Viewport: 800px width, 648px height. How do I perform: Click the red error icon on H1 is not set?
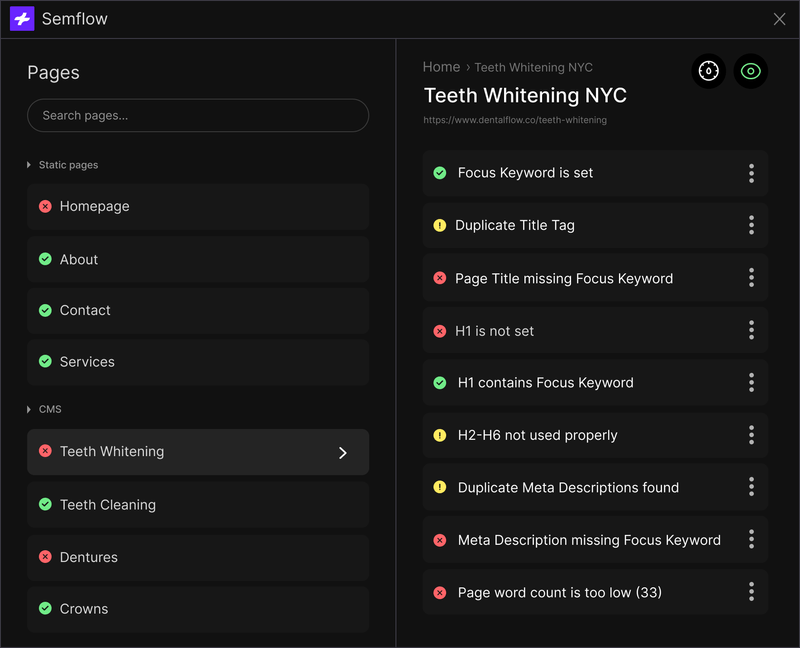click(440, 330)
